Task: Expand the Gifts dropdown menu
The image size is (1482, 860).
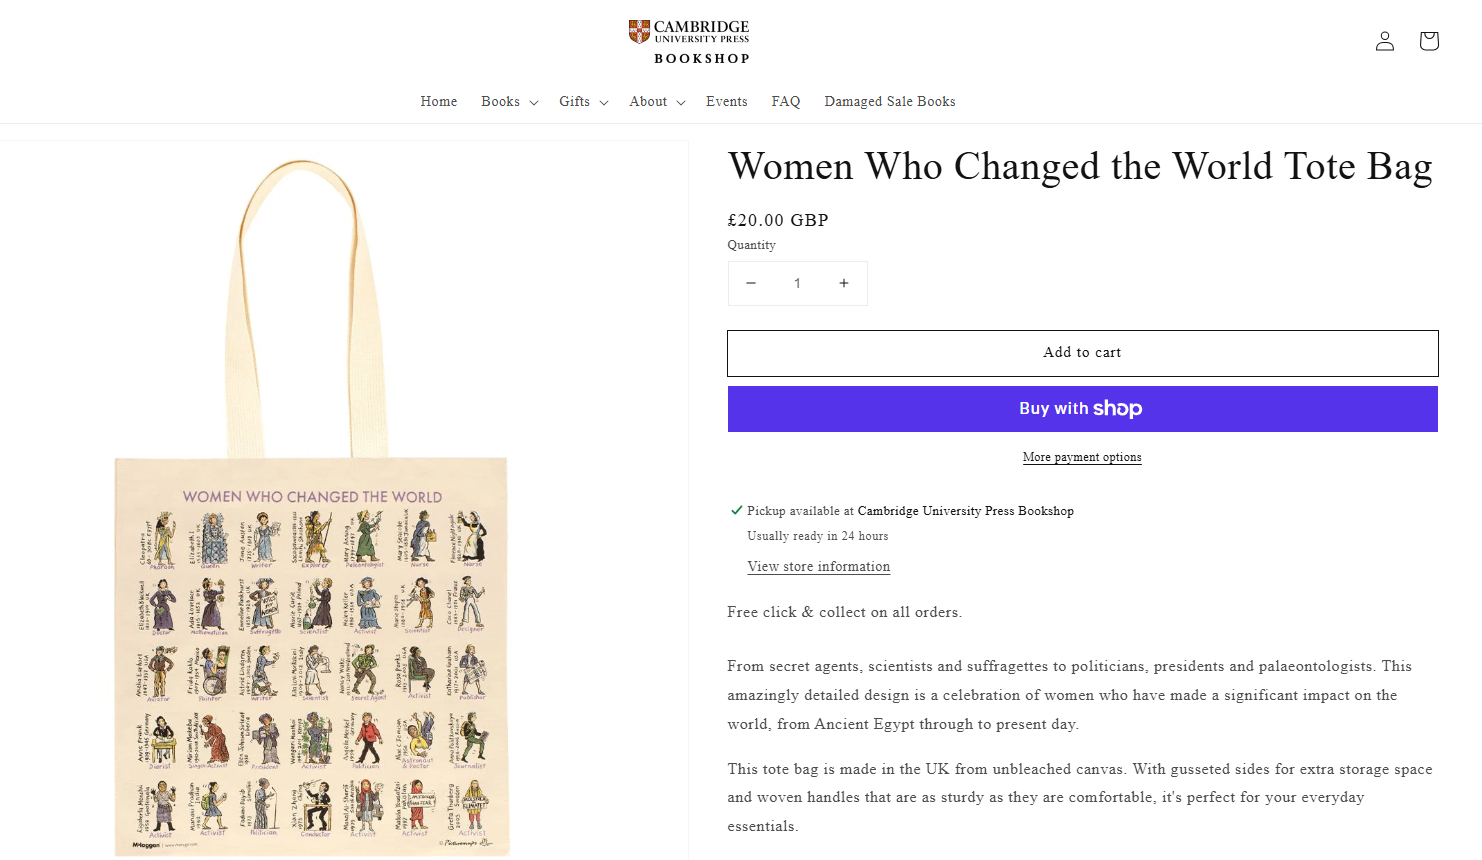Action: tap(583, 102)
